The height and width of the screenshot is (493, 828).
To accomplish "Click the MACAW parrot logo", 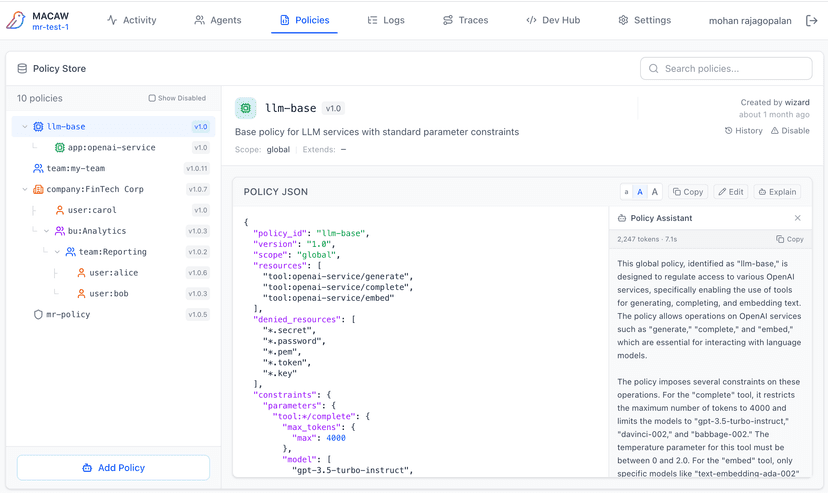I will (15, 20).
